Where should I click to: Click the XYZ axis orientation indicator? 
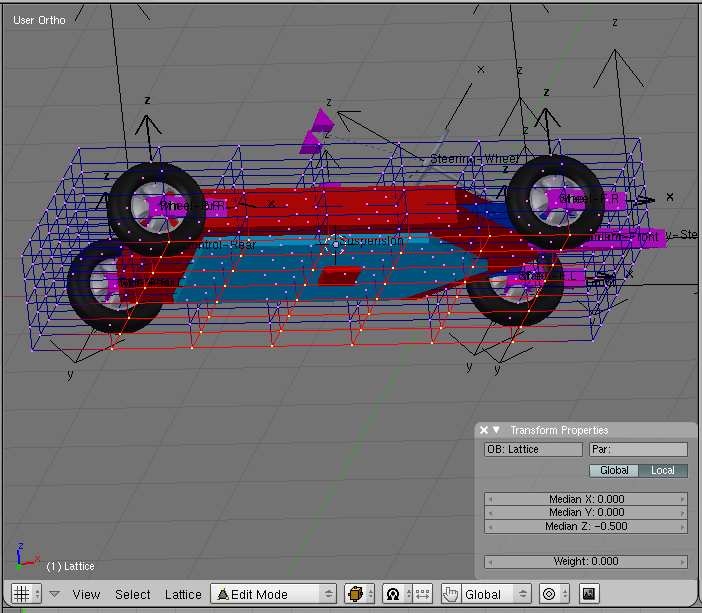click(x=26, y=556)
